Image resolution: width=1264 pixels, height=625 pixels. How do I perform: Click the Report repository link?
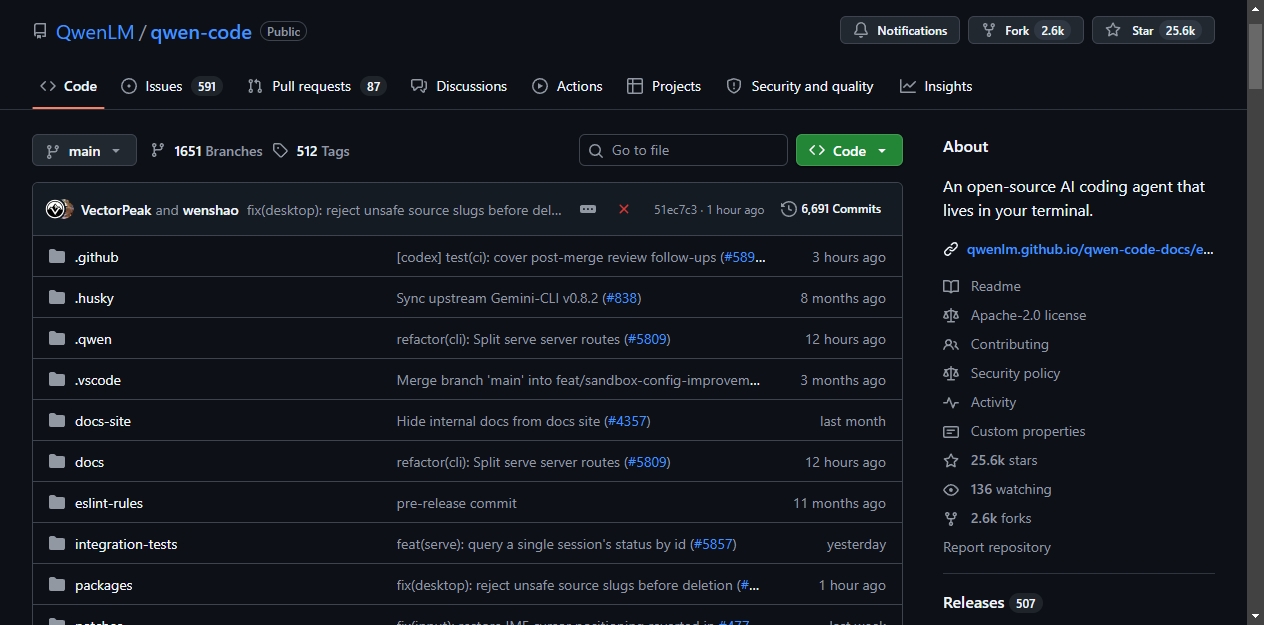(997, 547)
